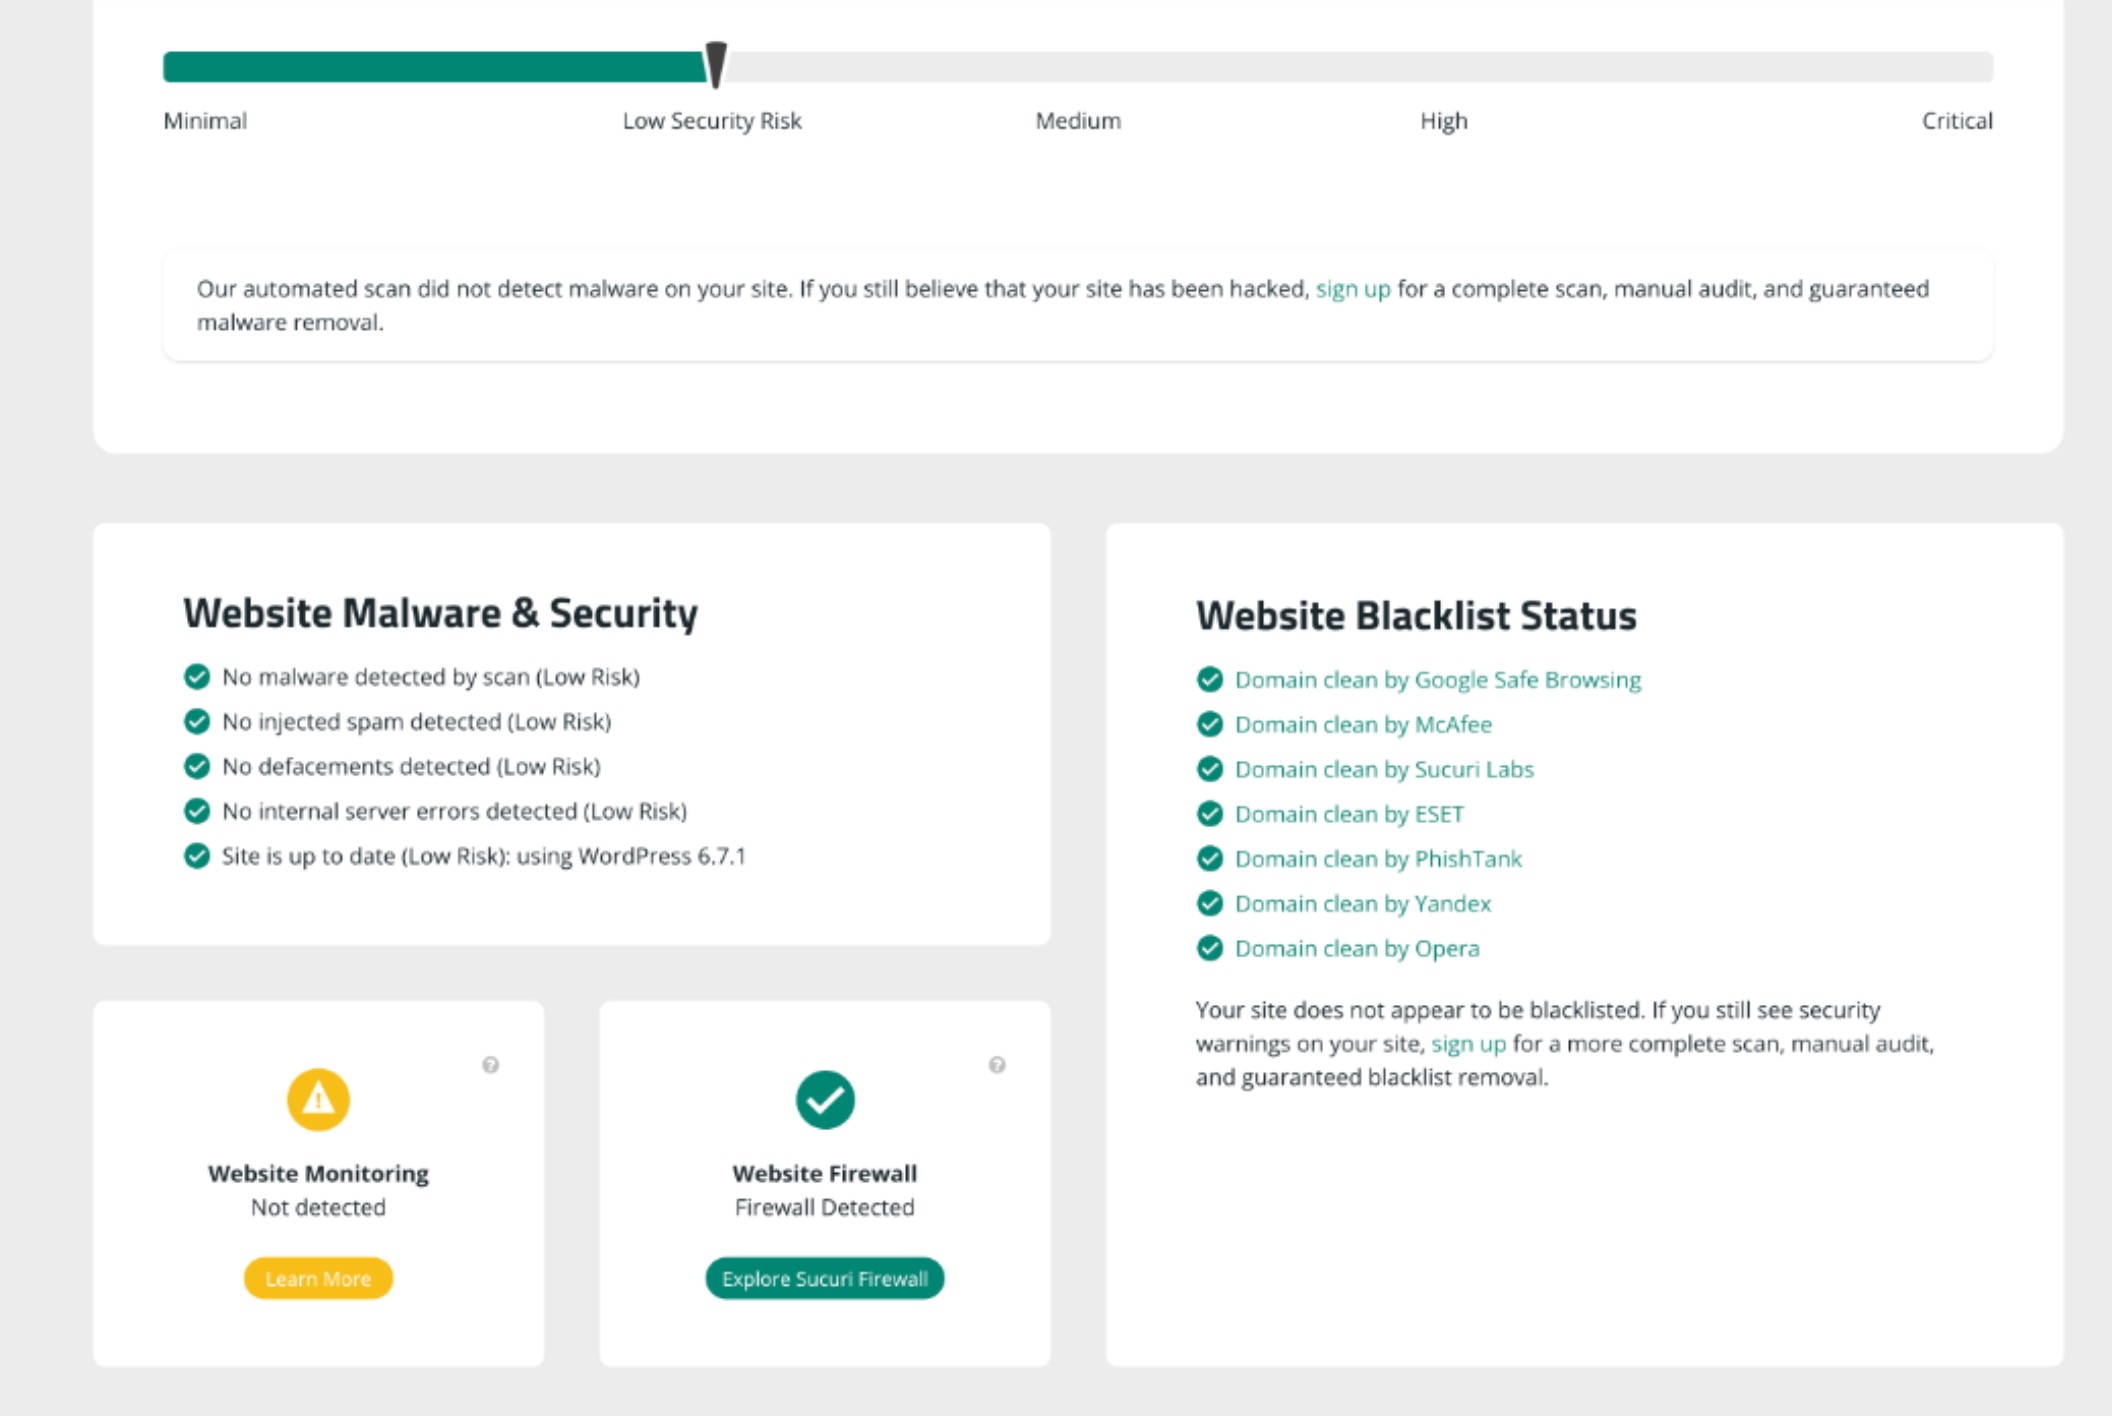2112x1416 pixels.
Task: Click the check icon beside No malware detected
Action: click(x=197, y=677)
